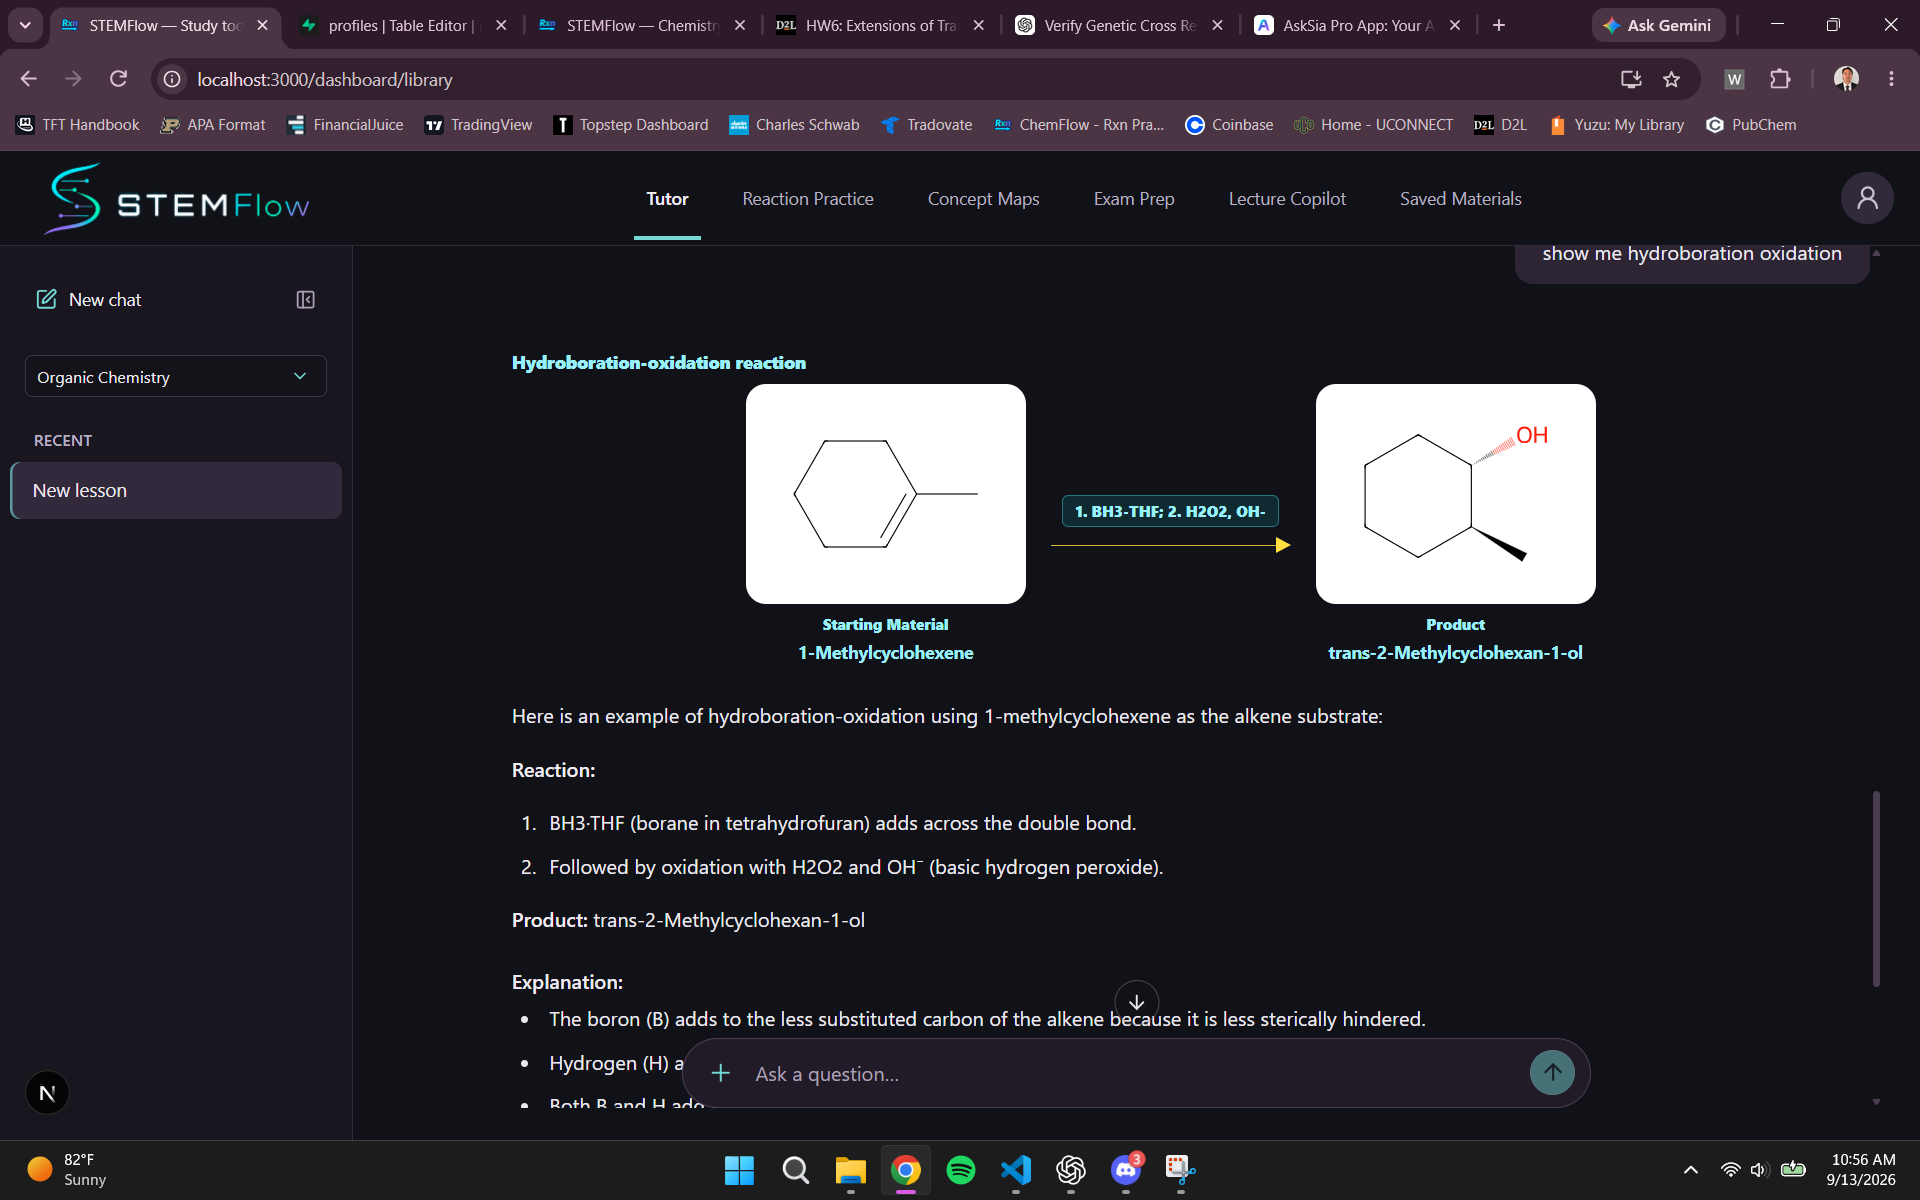Bookmark this page with the star icon
Viewport: 1920px width, 1200px height.
point(1671,79)
